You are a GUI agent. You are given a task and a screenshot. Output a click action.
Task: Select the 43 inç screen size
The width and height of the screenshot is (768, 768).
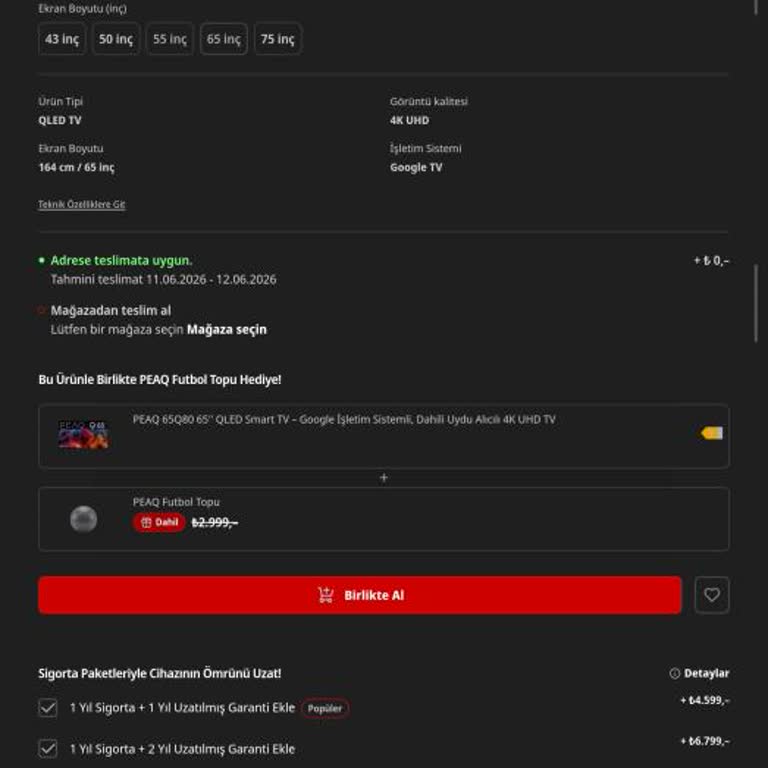[62, 39]
